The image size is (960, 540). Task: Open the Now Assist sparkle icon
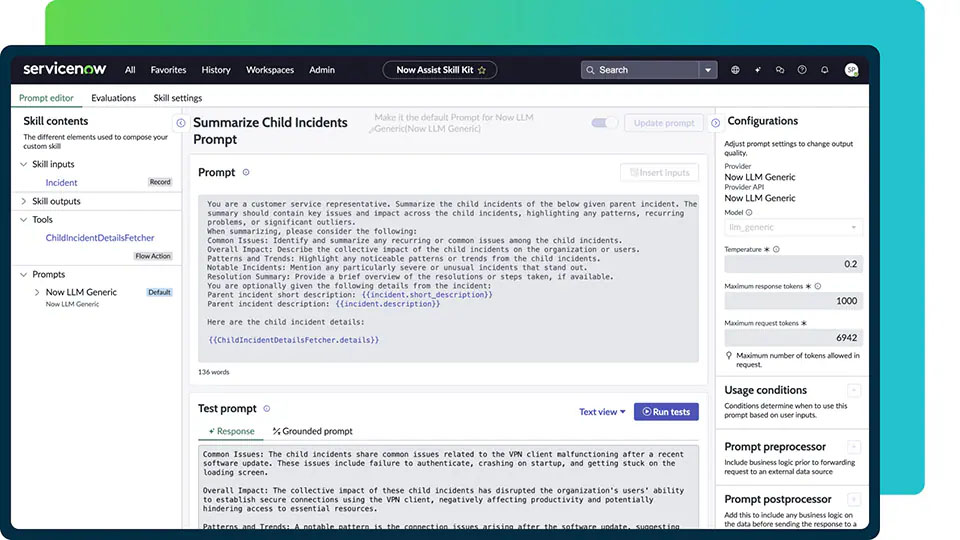757,70
